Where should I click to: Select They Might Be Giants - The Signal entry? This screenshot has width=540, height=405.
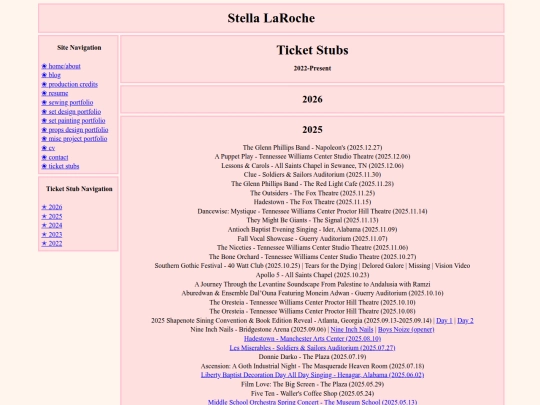(x=312, y=220)
